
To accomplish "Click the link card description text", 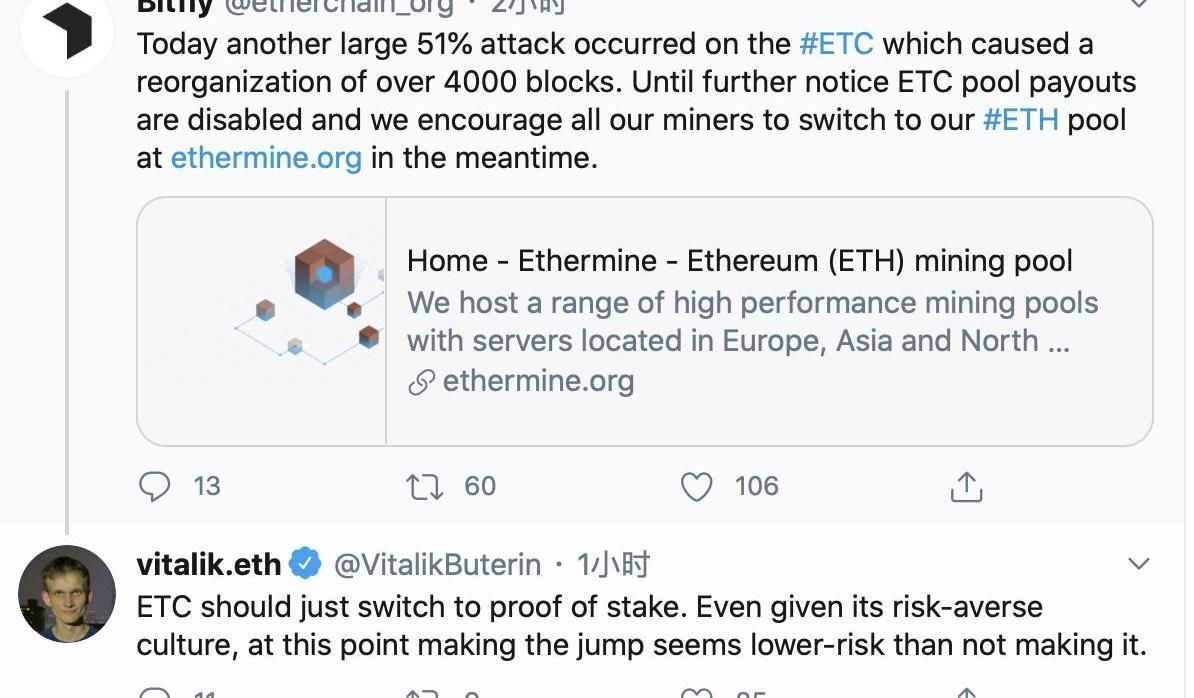I will tap(752, 321).
